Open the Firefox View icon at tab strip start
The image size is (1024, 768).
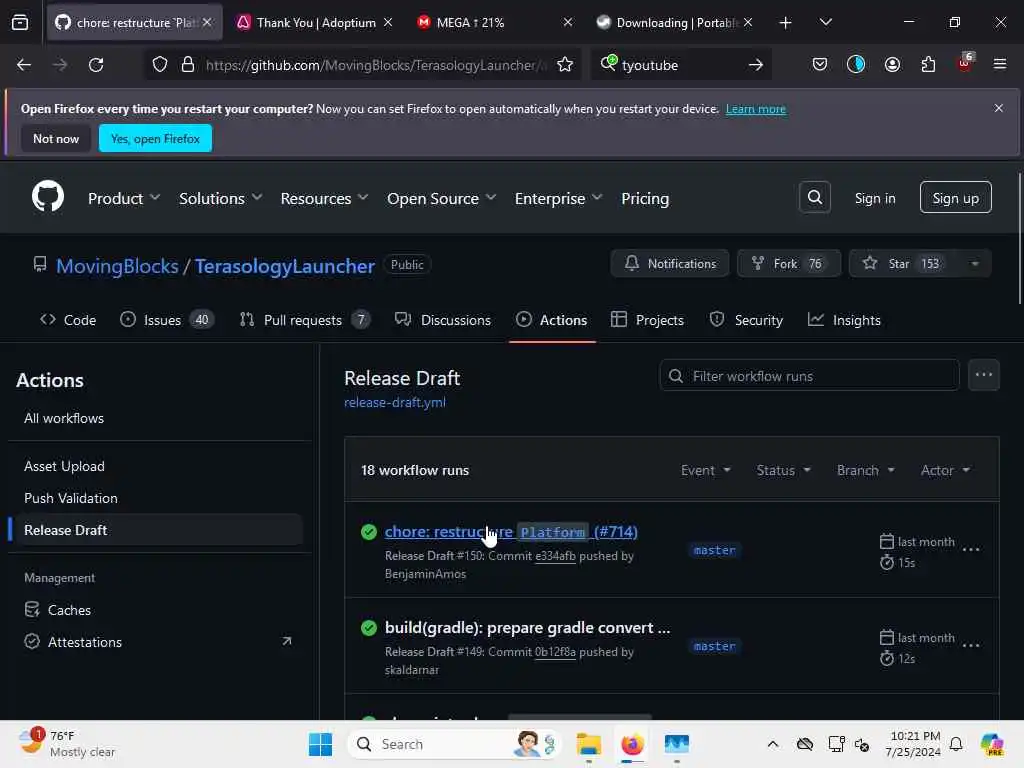point(20,22)
